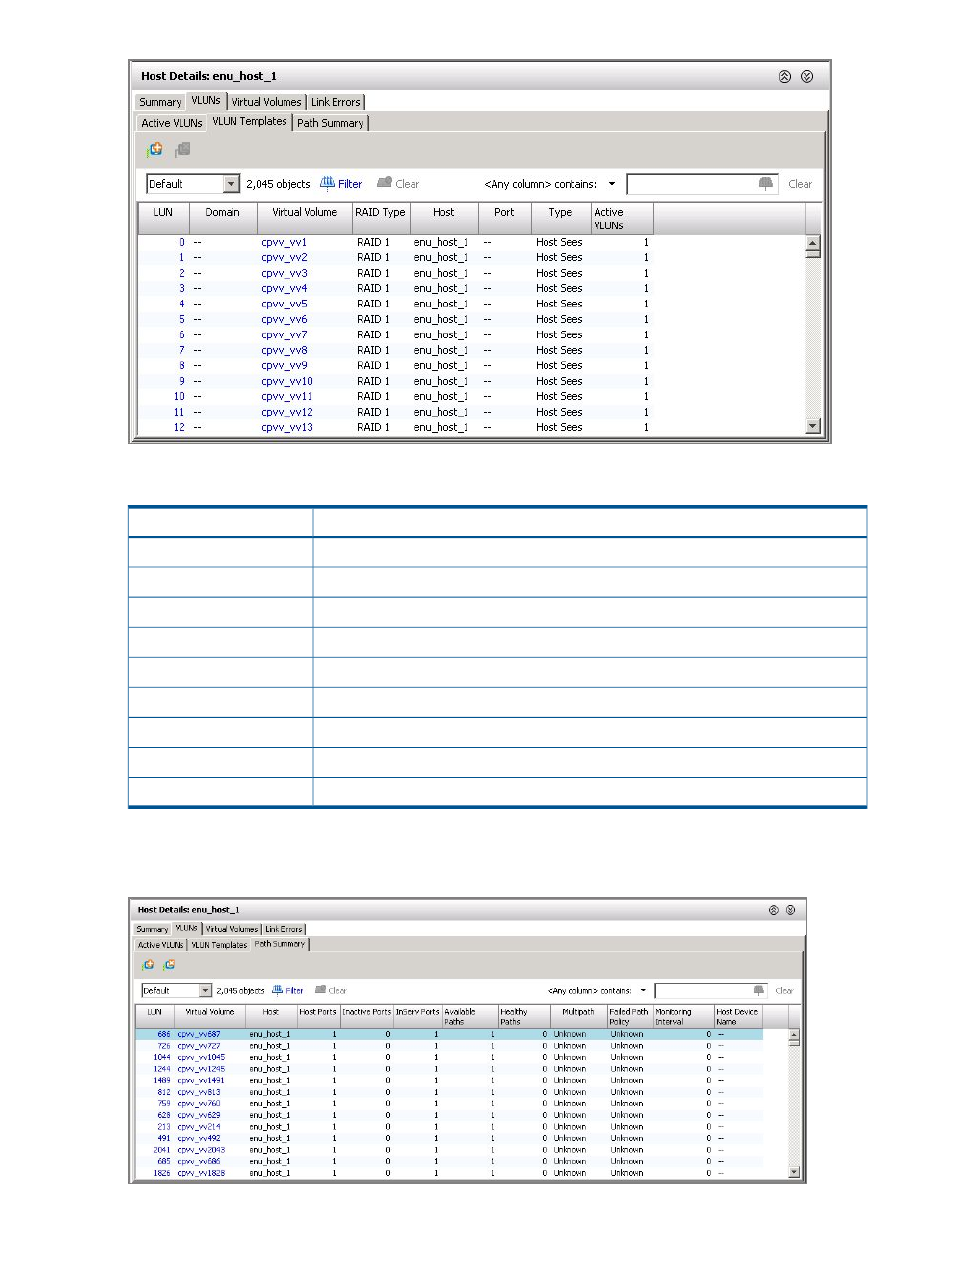Switch to the Summary tab in the upper panel

(160, 102)
